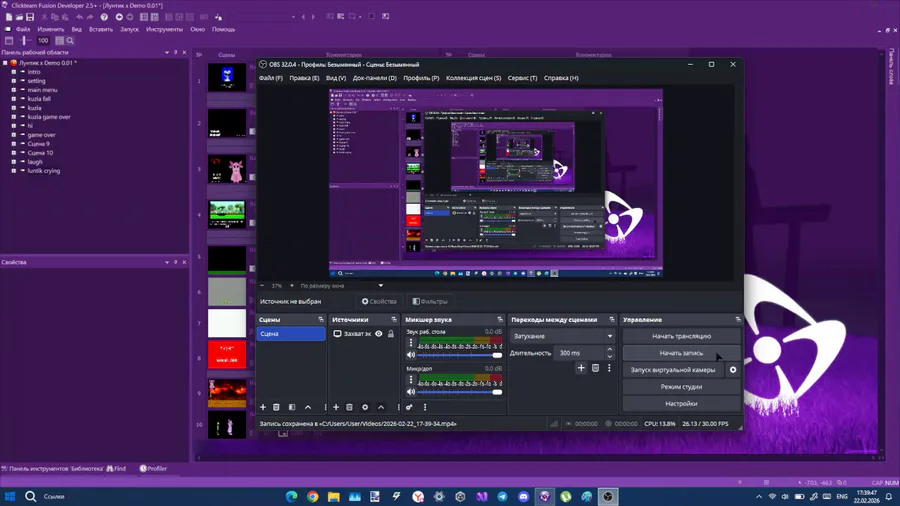Undock the OBS Sources panel icon
Screen dimensions: 900x506
(394, 320)
